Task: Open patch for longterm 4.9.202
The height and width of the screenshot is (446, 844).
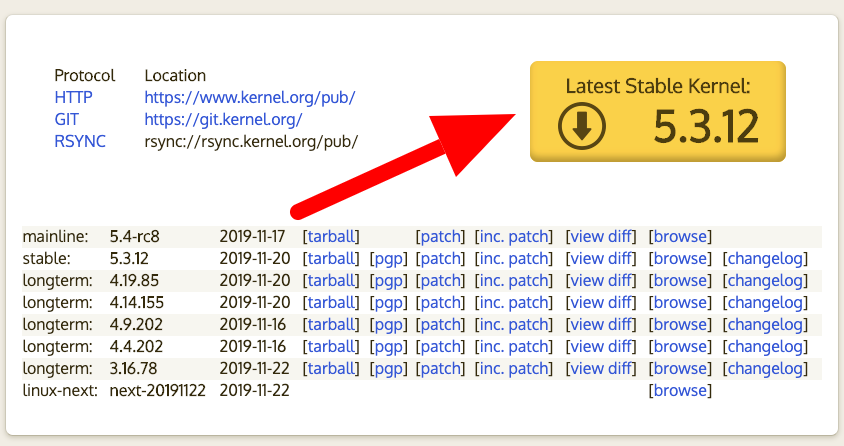Action: click(440, 325)
